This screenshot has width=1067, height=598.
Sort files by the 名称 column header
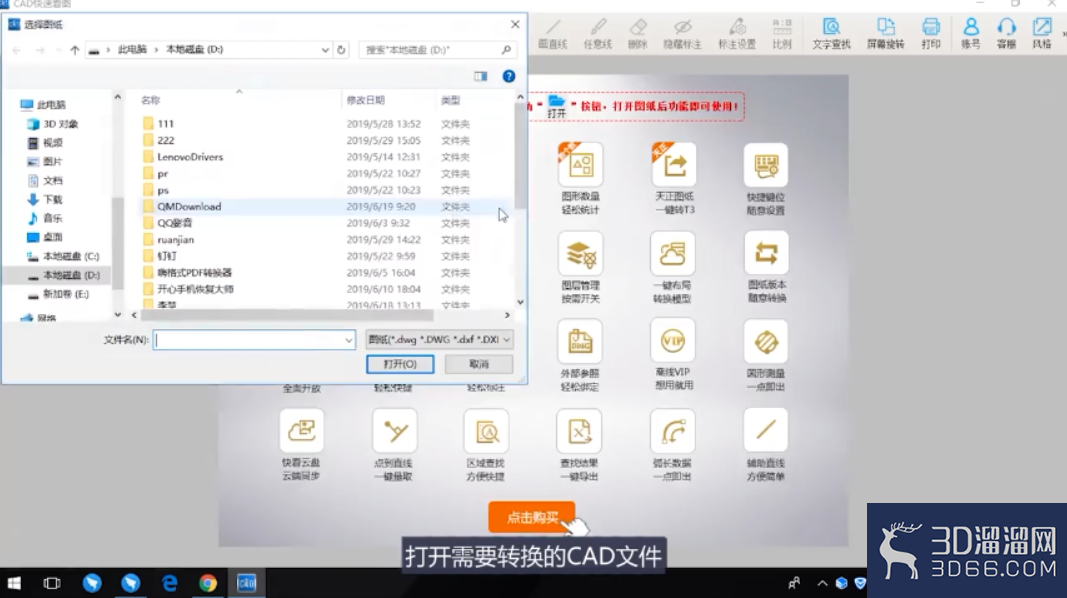[x=150, y=100]
